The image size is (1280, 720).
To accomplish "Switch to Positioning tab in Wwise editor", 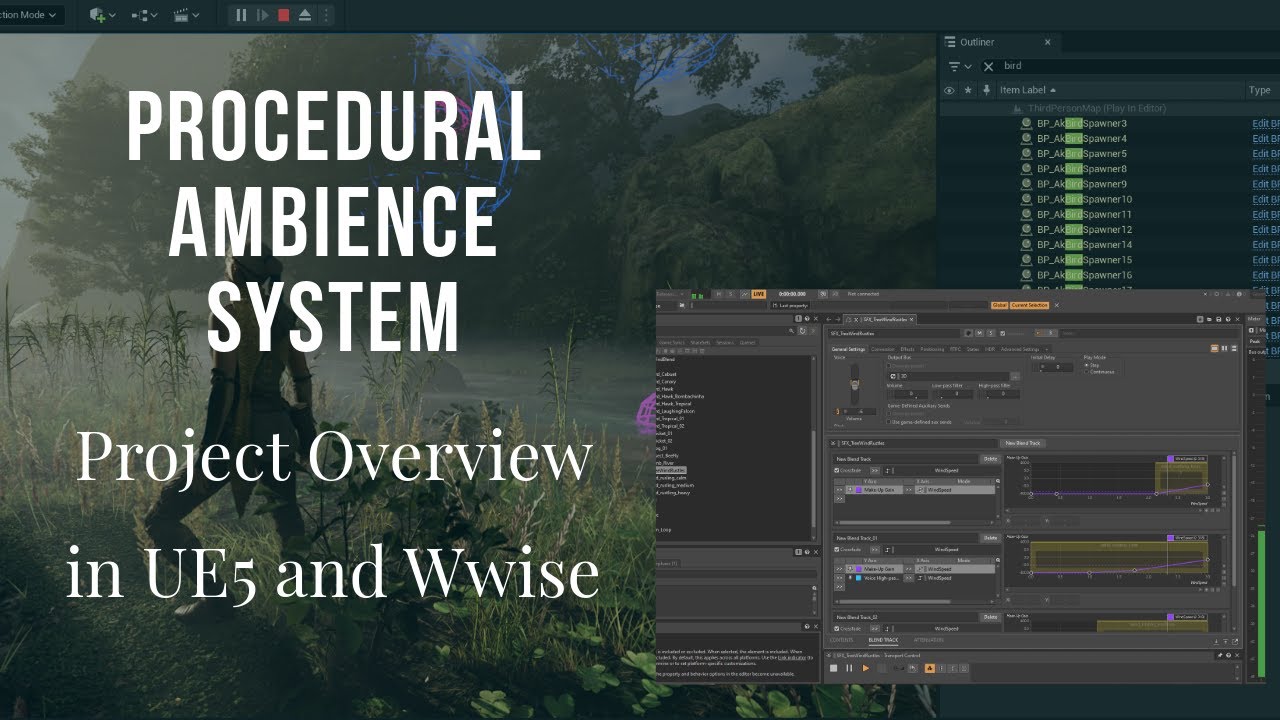I will [931, 349].
